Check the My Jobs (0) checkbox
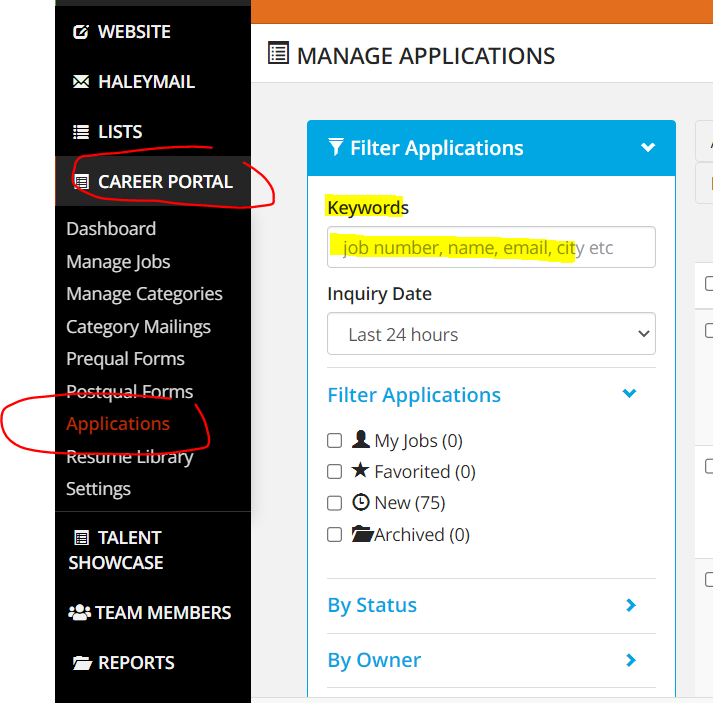This screenshot has width=713, height=703. pos(335,441)
